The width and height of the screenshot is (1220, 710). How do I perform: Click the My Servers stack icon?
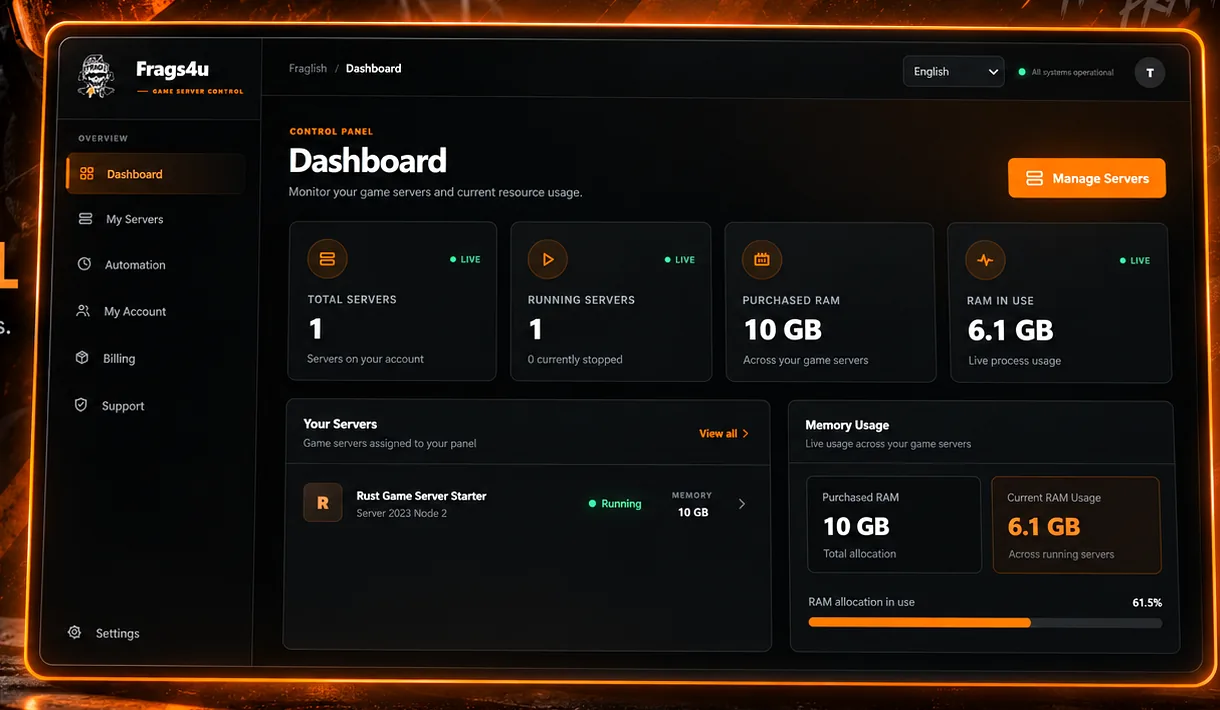pyautogui.click(x=85, y=219)
